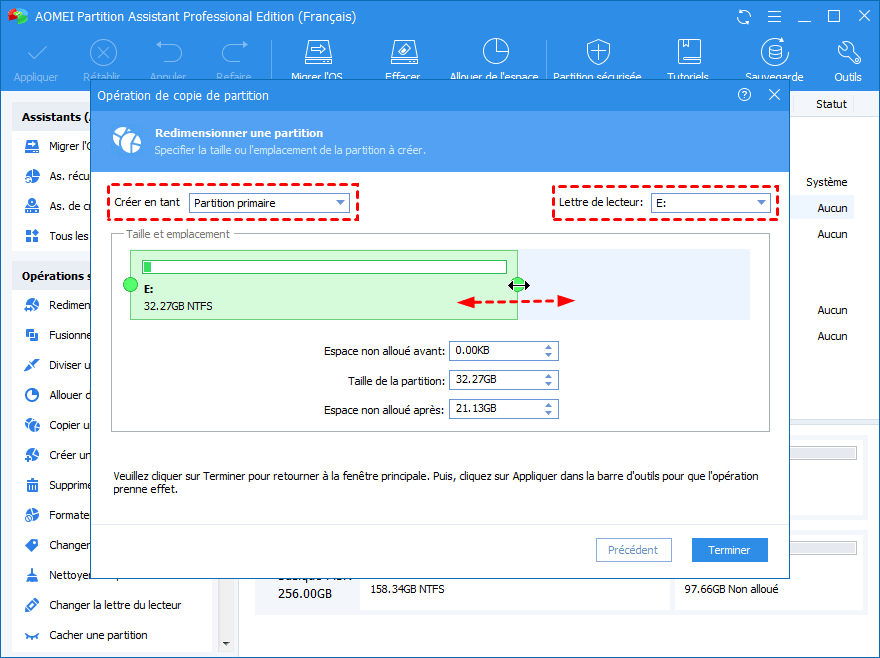Click the E: partition usage bar
Viewport: 880px width, 658px height.
coord(324,267)
